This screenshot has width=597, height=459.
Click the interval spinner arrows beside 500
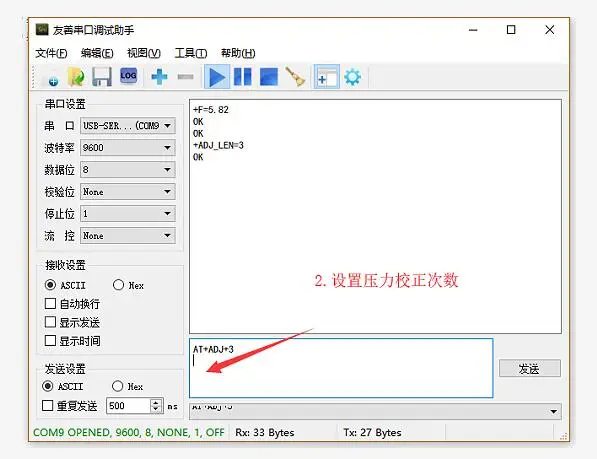tap(156, 406)
